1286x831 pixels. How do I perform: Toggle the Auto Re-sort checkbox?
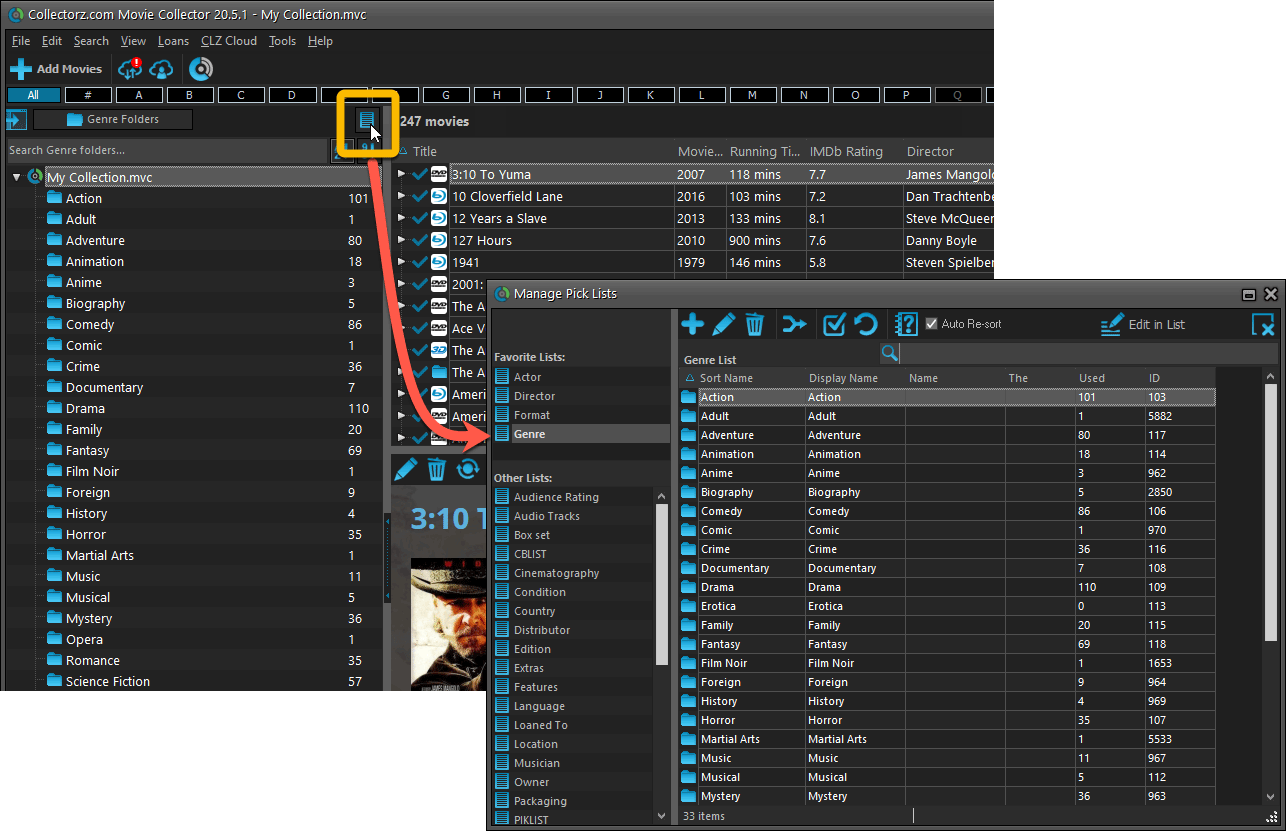(x=932, y=324)
